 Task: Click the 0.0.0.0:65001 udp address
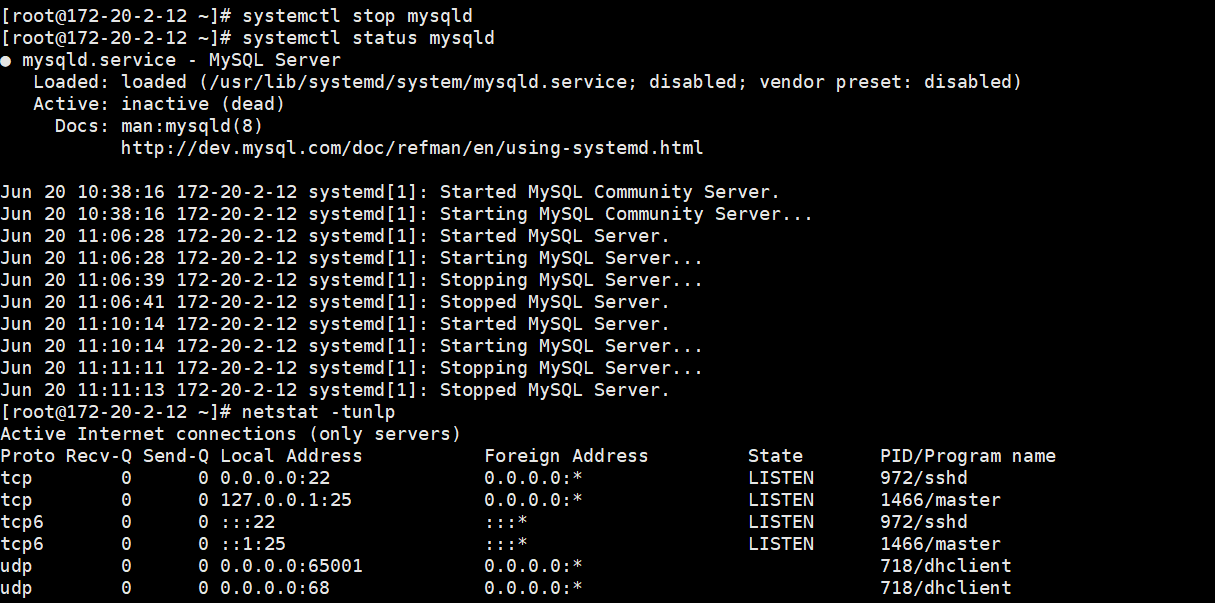(291, 566)
